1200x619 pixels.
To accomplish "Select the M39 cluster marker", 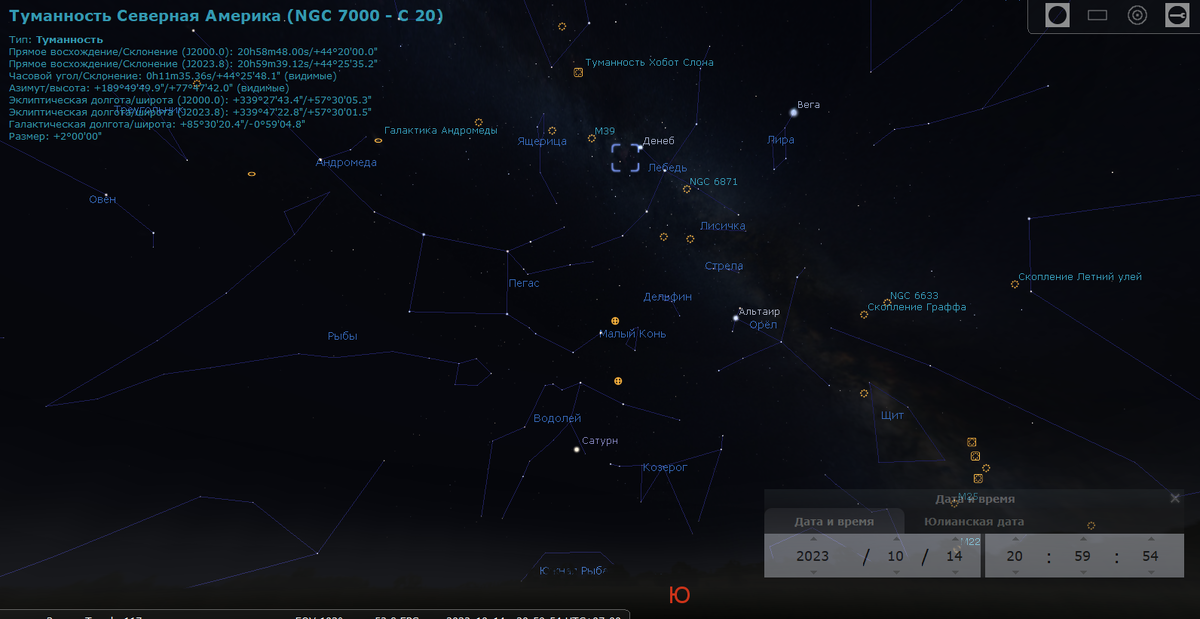I will coord(592,138).
